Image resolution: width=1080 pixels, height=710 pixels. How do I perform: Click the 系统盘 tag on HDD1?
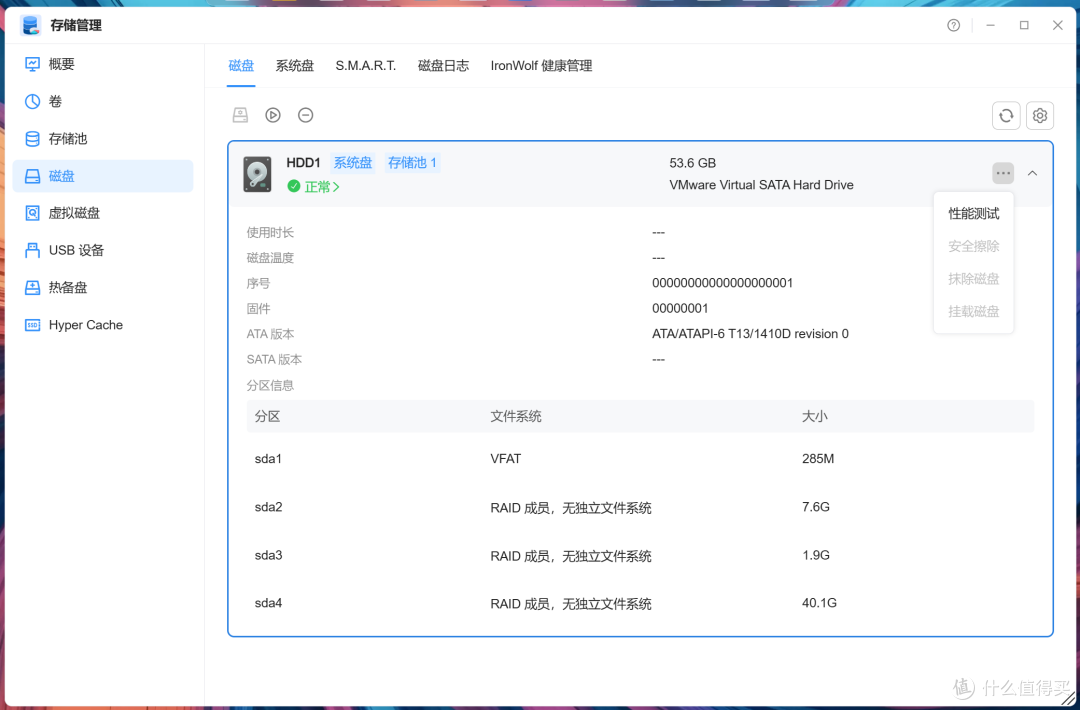pos(353,163)
